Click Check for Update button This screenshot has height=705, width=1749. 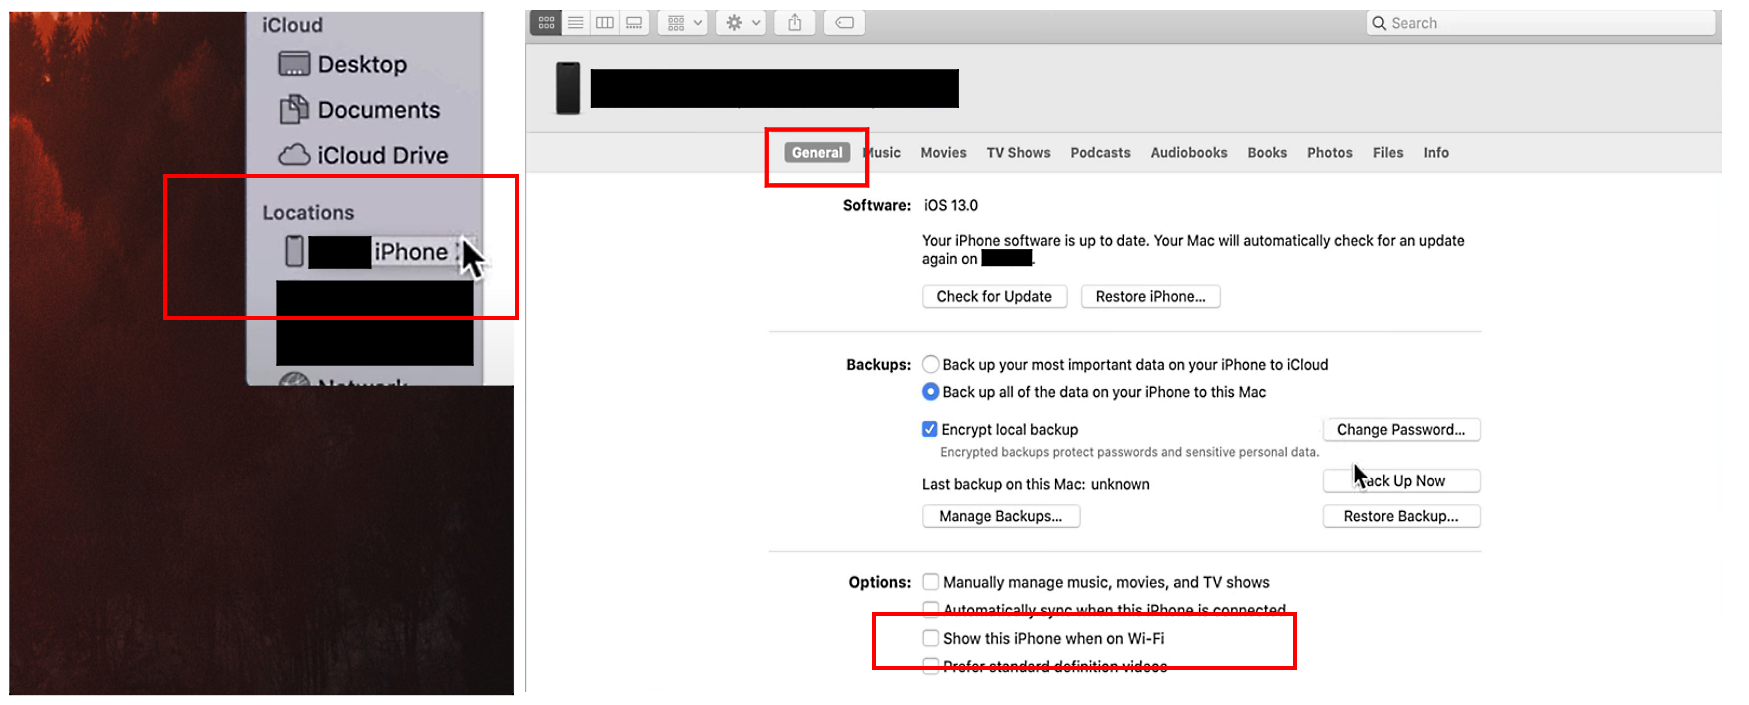(994, 297)
